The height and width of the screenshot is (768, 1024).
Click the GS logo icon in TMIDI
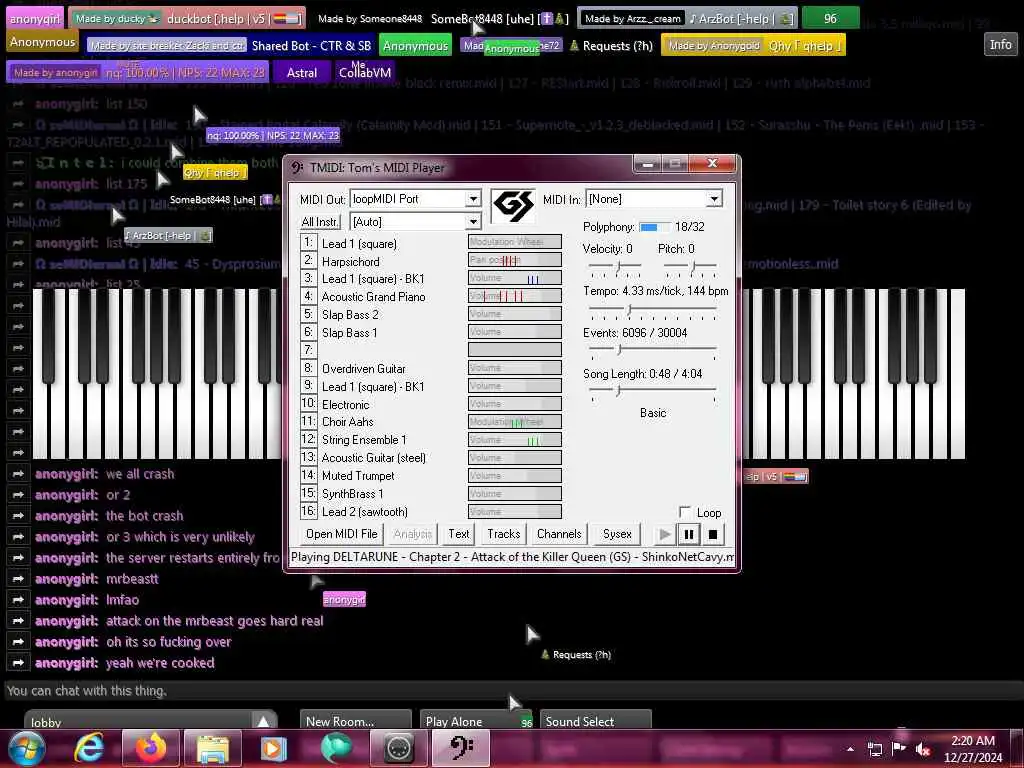pos(513,205)
